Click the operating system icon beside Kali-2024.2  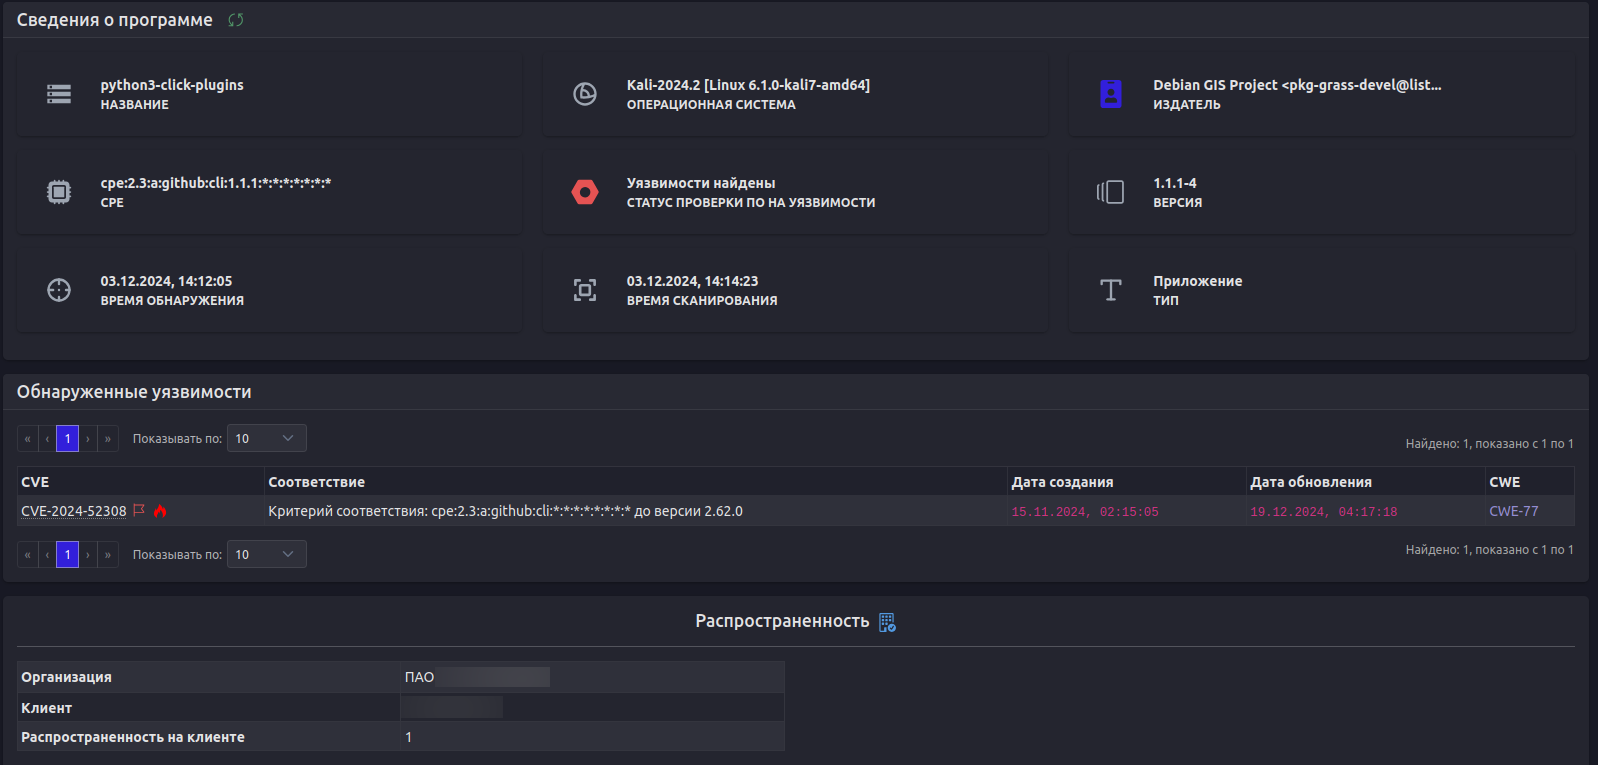click(x=585, y=94)
